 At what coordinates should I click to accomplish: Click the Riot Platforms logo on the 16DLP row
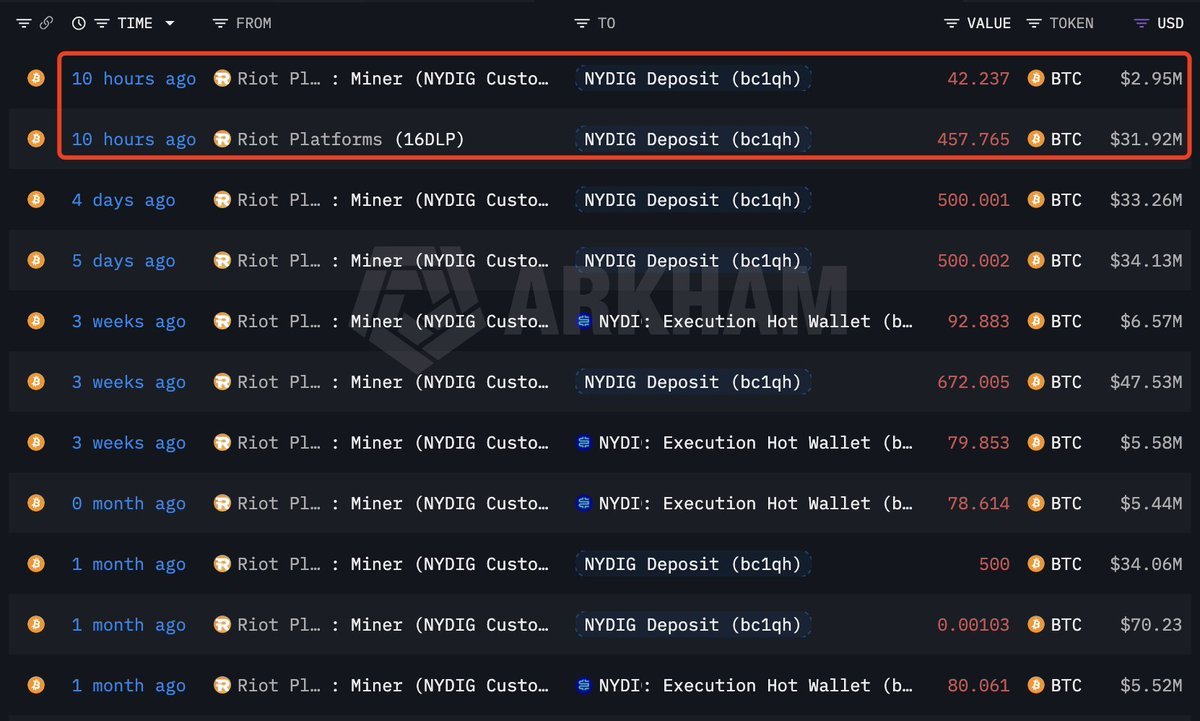(222, 139)
